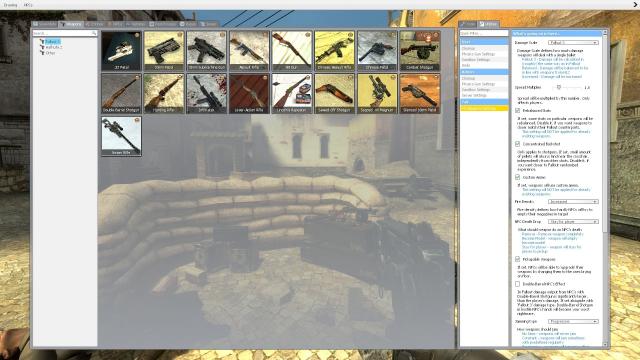This screenshot has width=640, height=360.
Task: Spawn the Combat Shotgun
Action: coord(420,51)
